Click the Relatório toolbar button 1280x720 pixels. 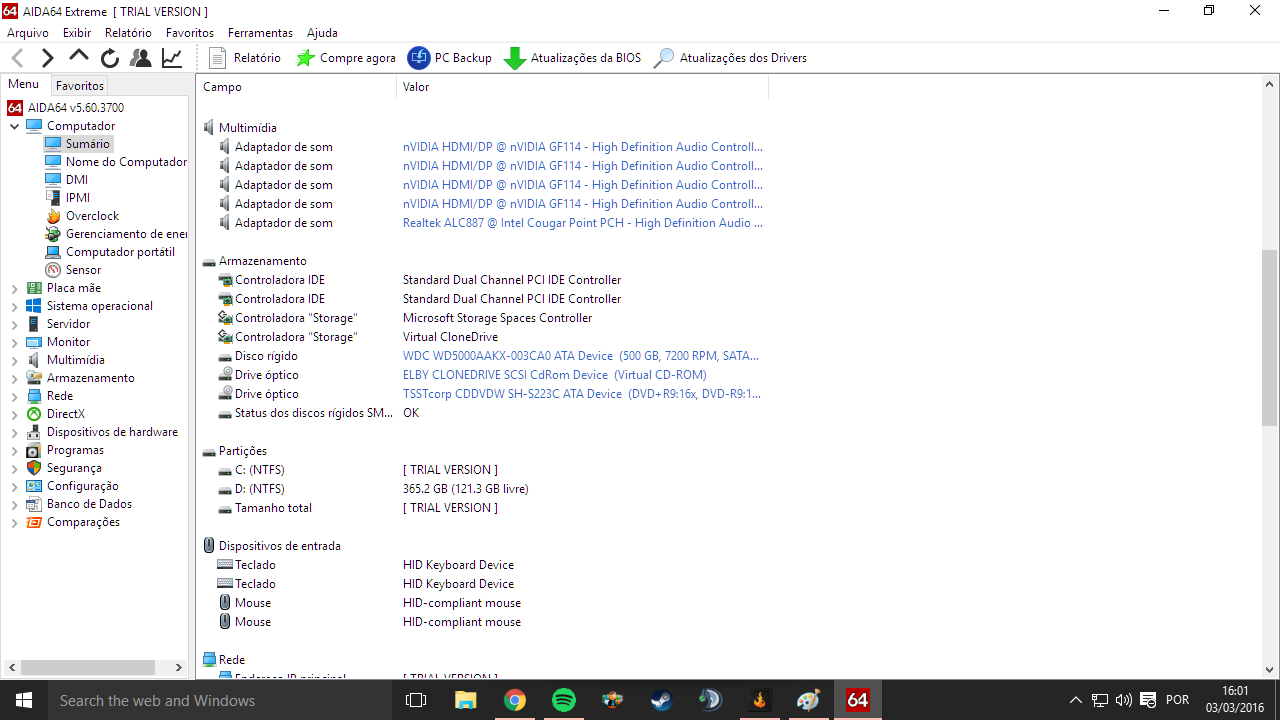(245, 58)
